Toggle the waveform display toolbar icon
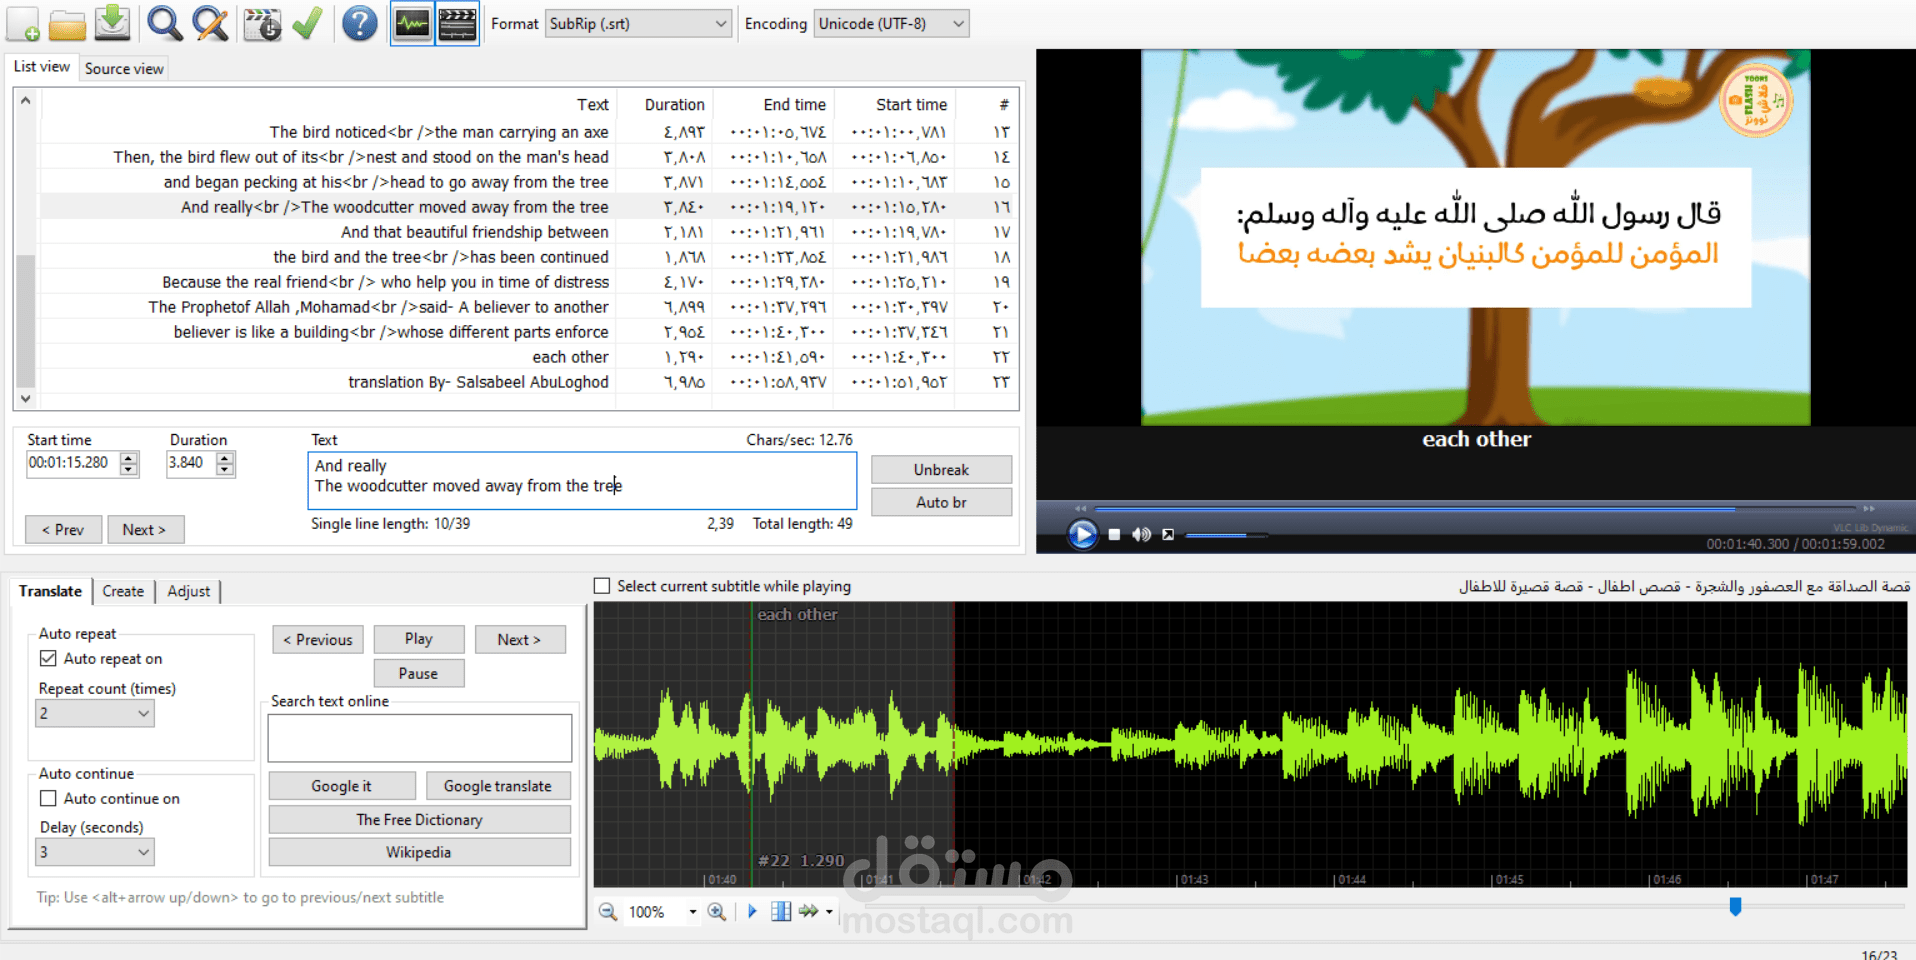 point(412,23)
